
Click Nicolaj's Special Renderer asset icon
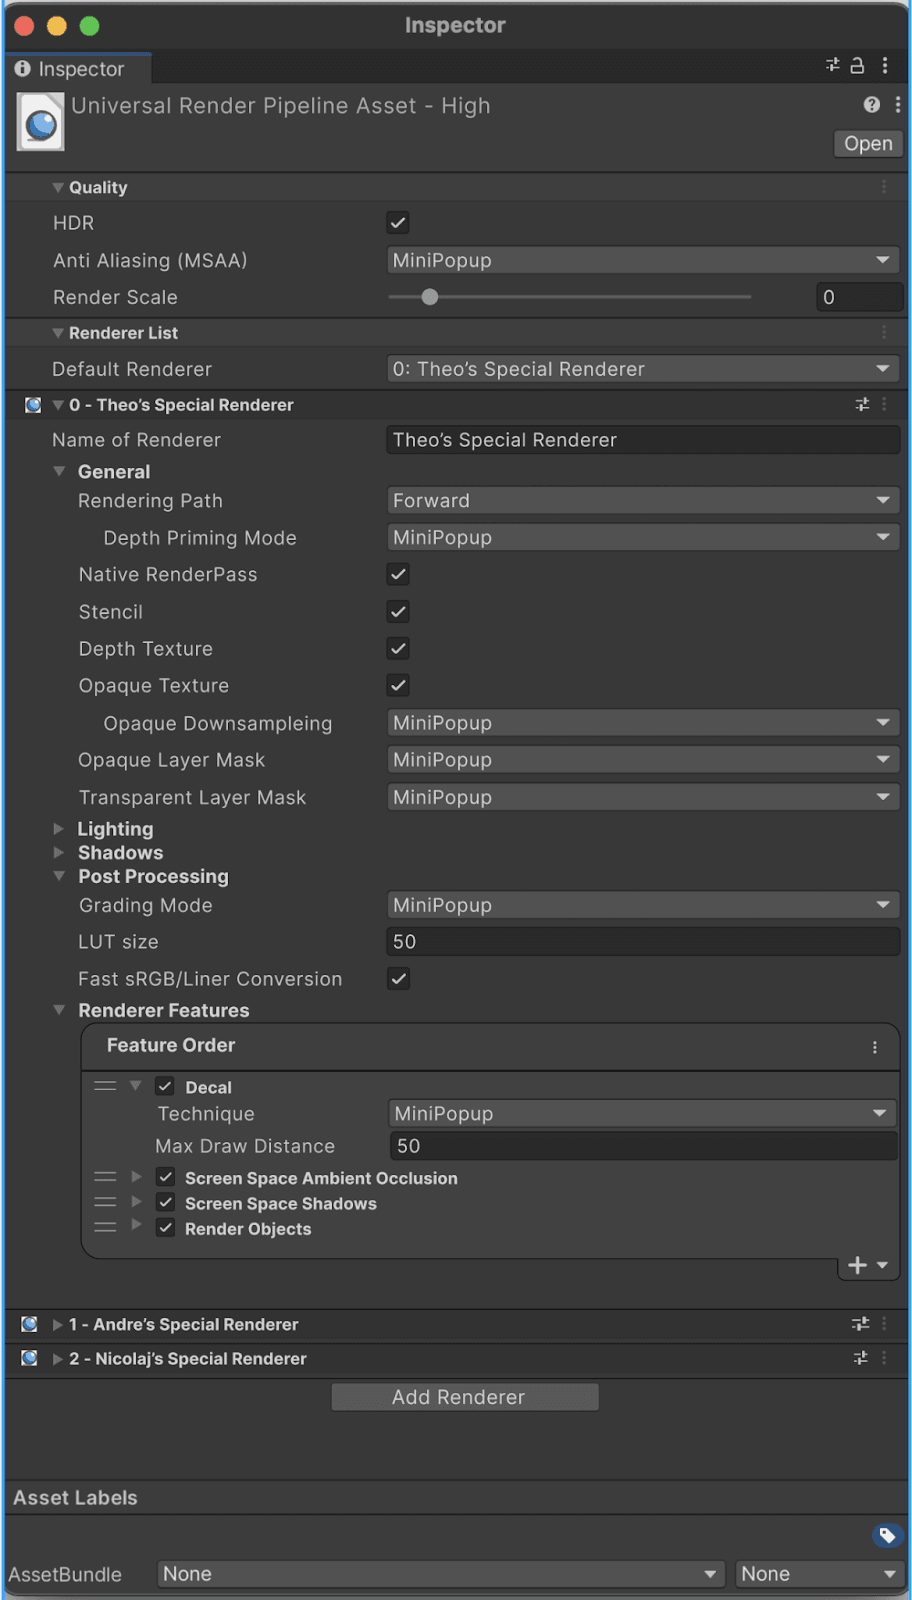coord(30,1358)
